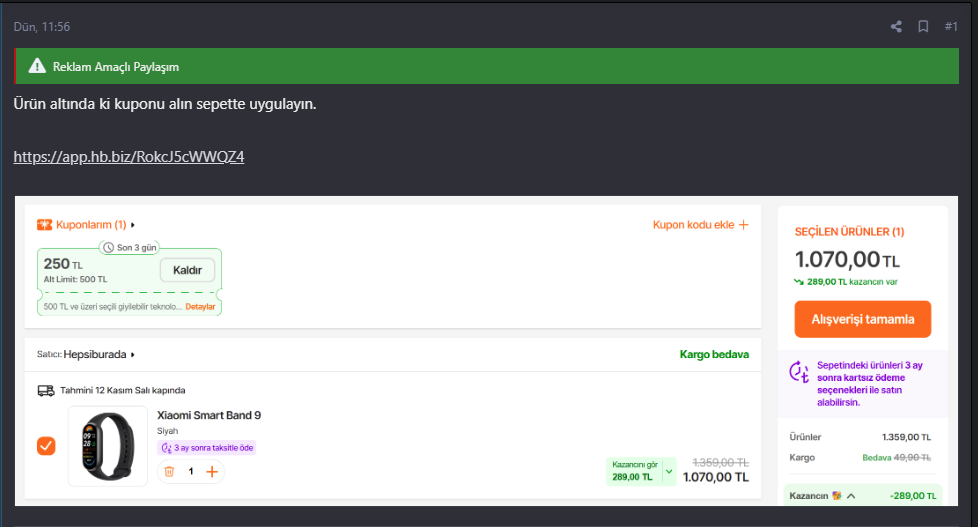Viewport: 978px width, 527px height.
Task: Open post number #1 permalink
Action: coord(951,26)
